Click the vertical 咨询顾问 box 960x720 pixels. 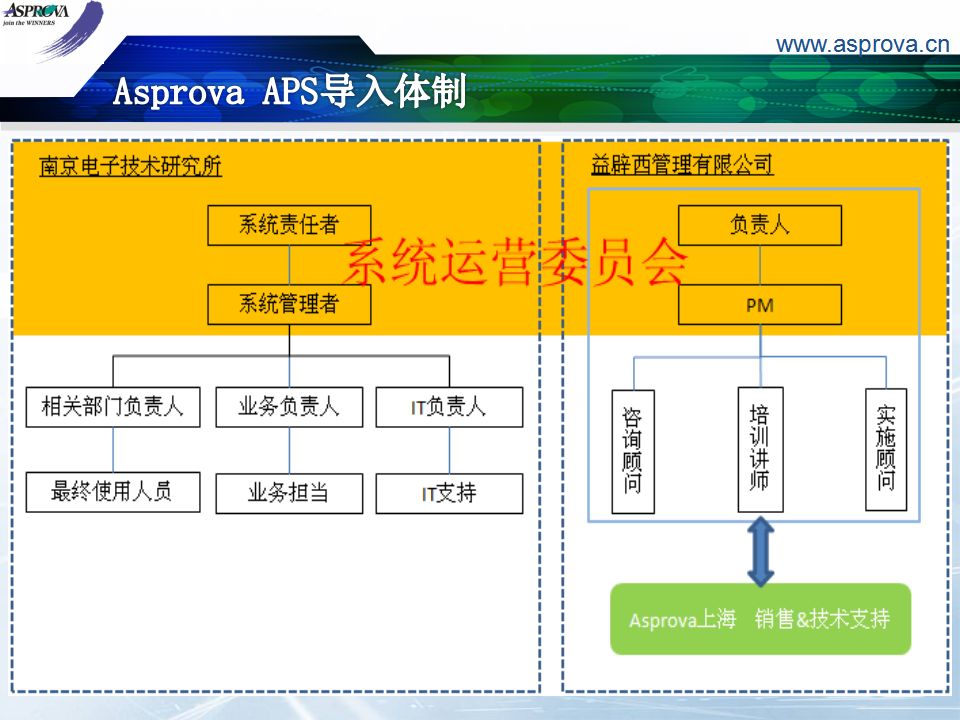pos(633,451)
